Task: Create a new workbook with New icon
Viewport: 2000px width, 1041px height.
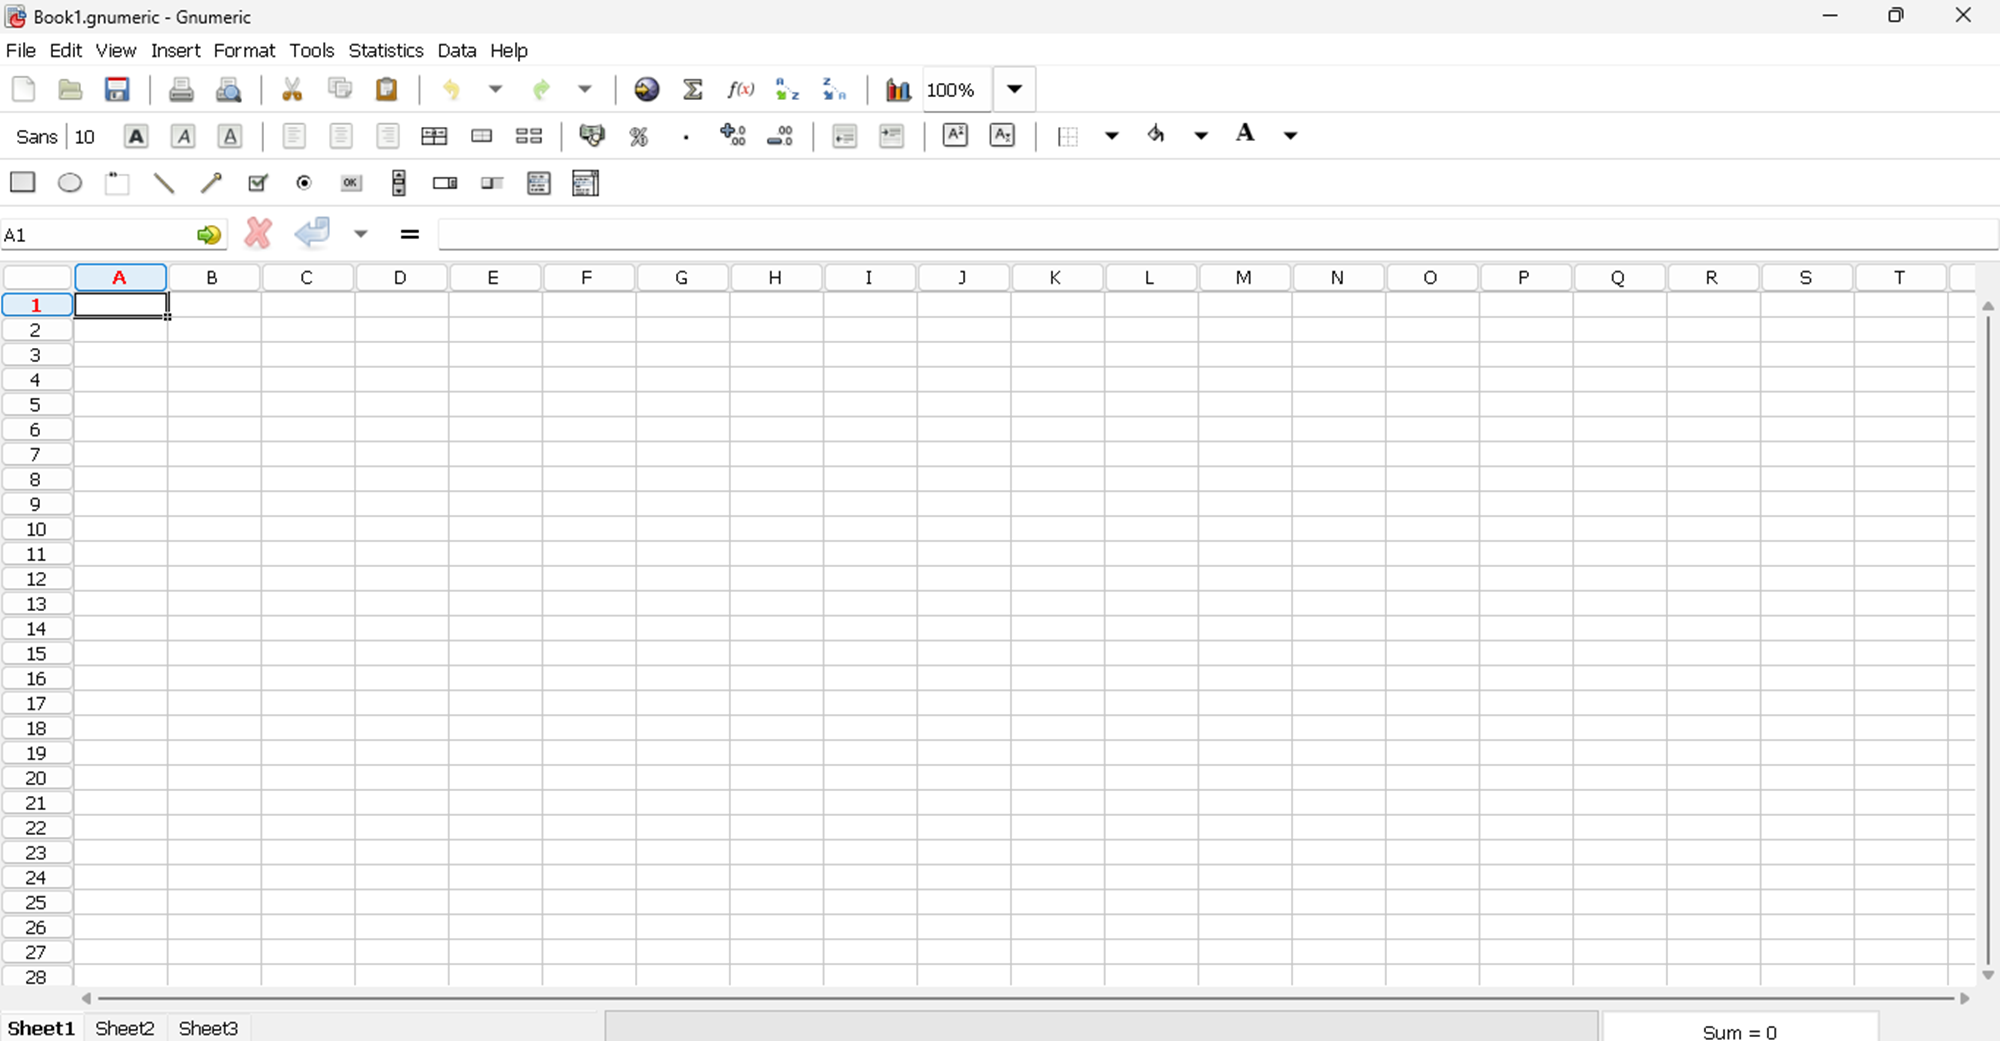Action: click(x=23, y=89)
